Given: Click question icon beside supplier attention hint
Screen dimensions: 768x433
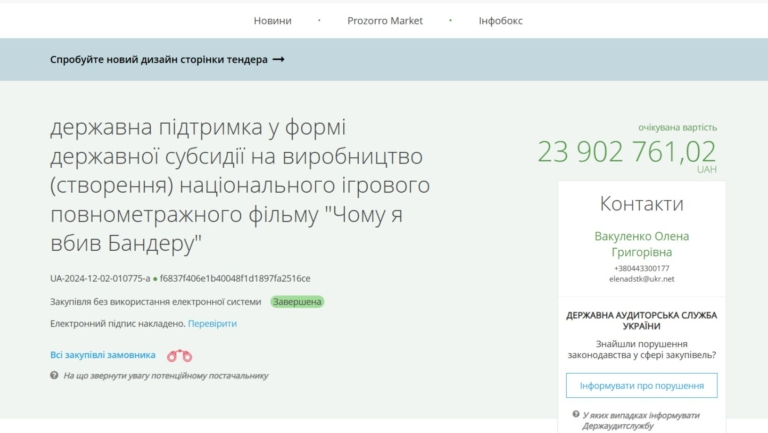Looking at the screenshot, I should click(x=54, y=375).
